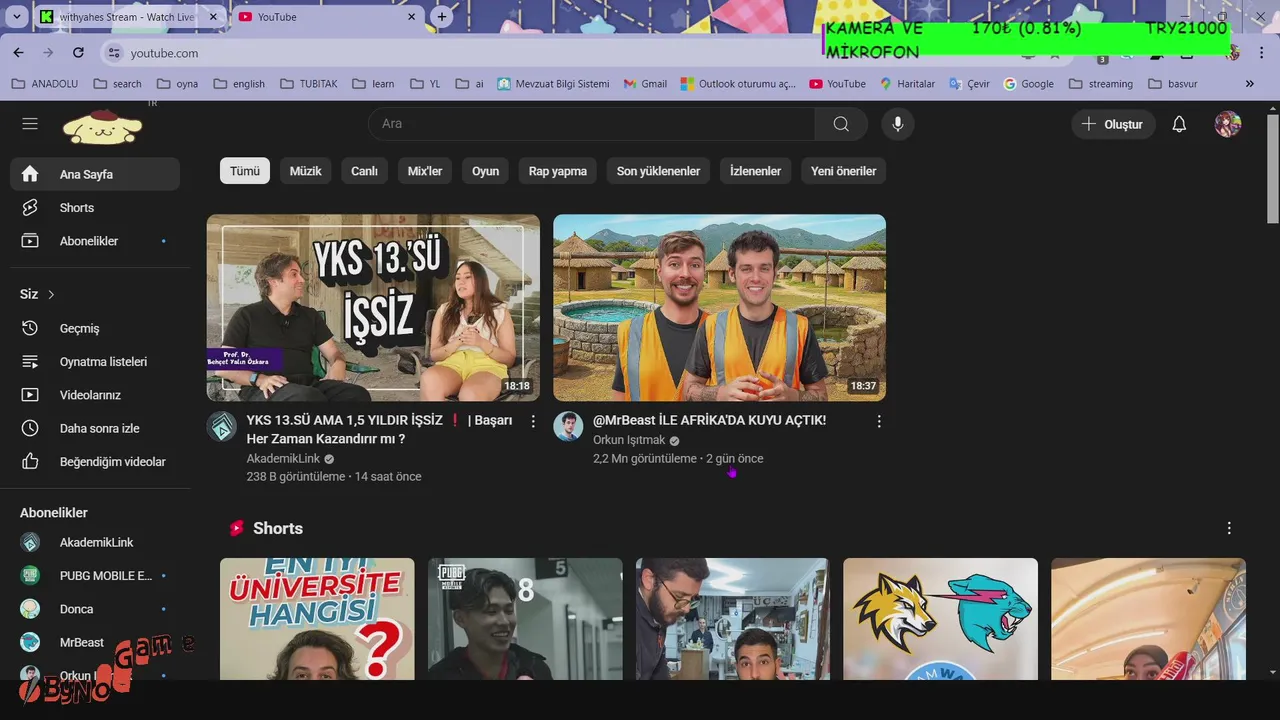Reload the page in browser
The height and width of the screenshot is (720, 1280).
[x=78, y=52]
